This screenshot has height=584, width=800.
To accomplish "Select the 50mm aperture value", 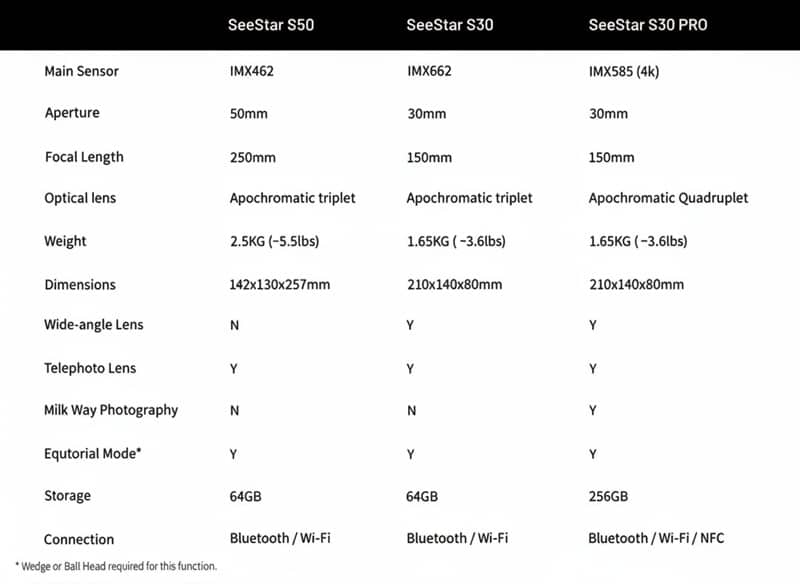I will [249, 114].
